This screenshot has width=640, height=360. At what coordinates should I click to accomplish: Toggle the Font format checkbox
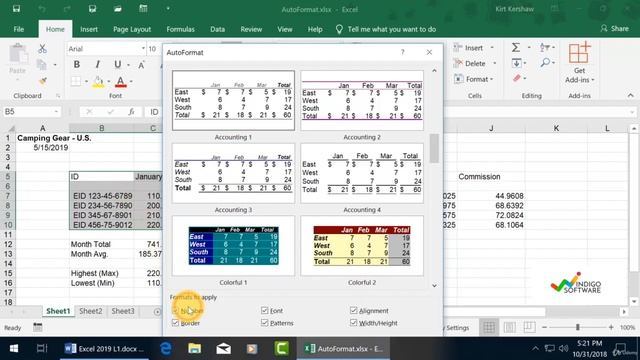point(264,311)
